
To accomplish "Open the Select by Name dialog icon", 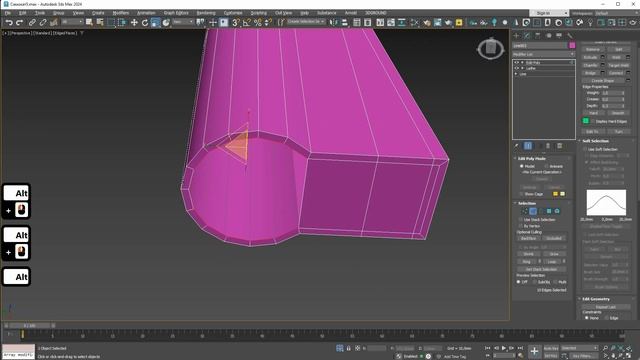I will (x=100, y=23).
